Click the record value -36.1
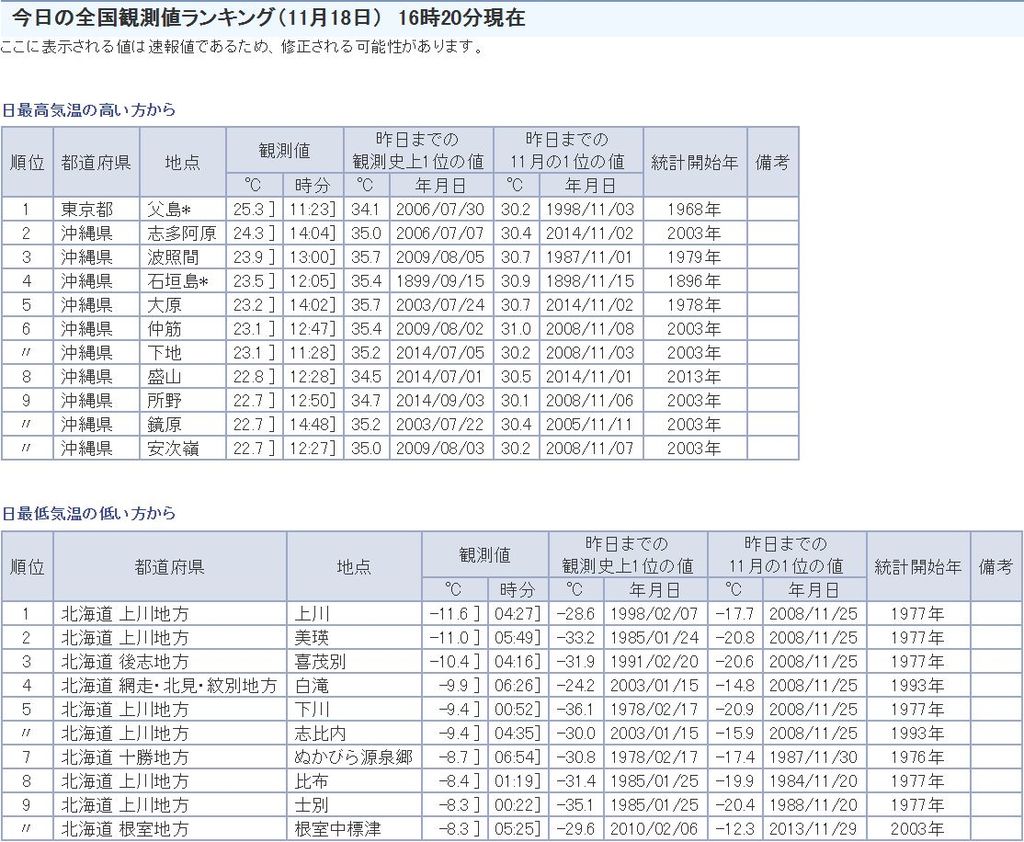Image resolution: width=1024 pixels, height=842 pixels. [575, 709]
